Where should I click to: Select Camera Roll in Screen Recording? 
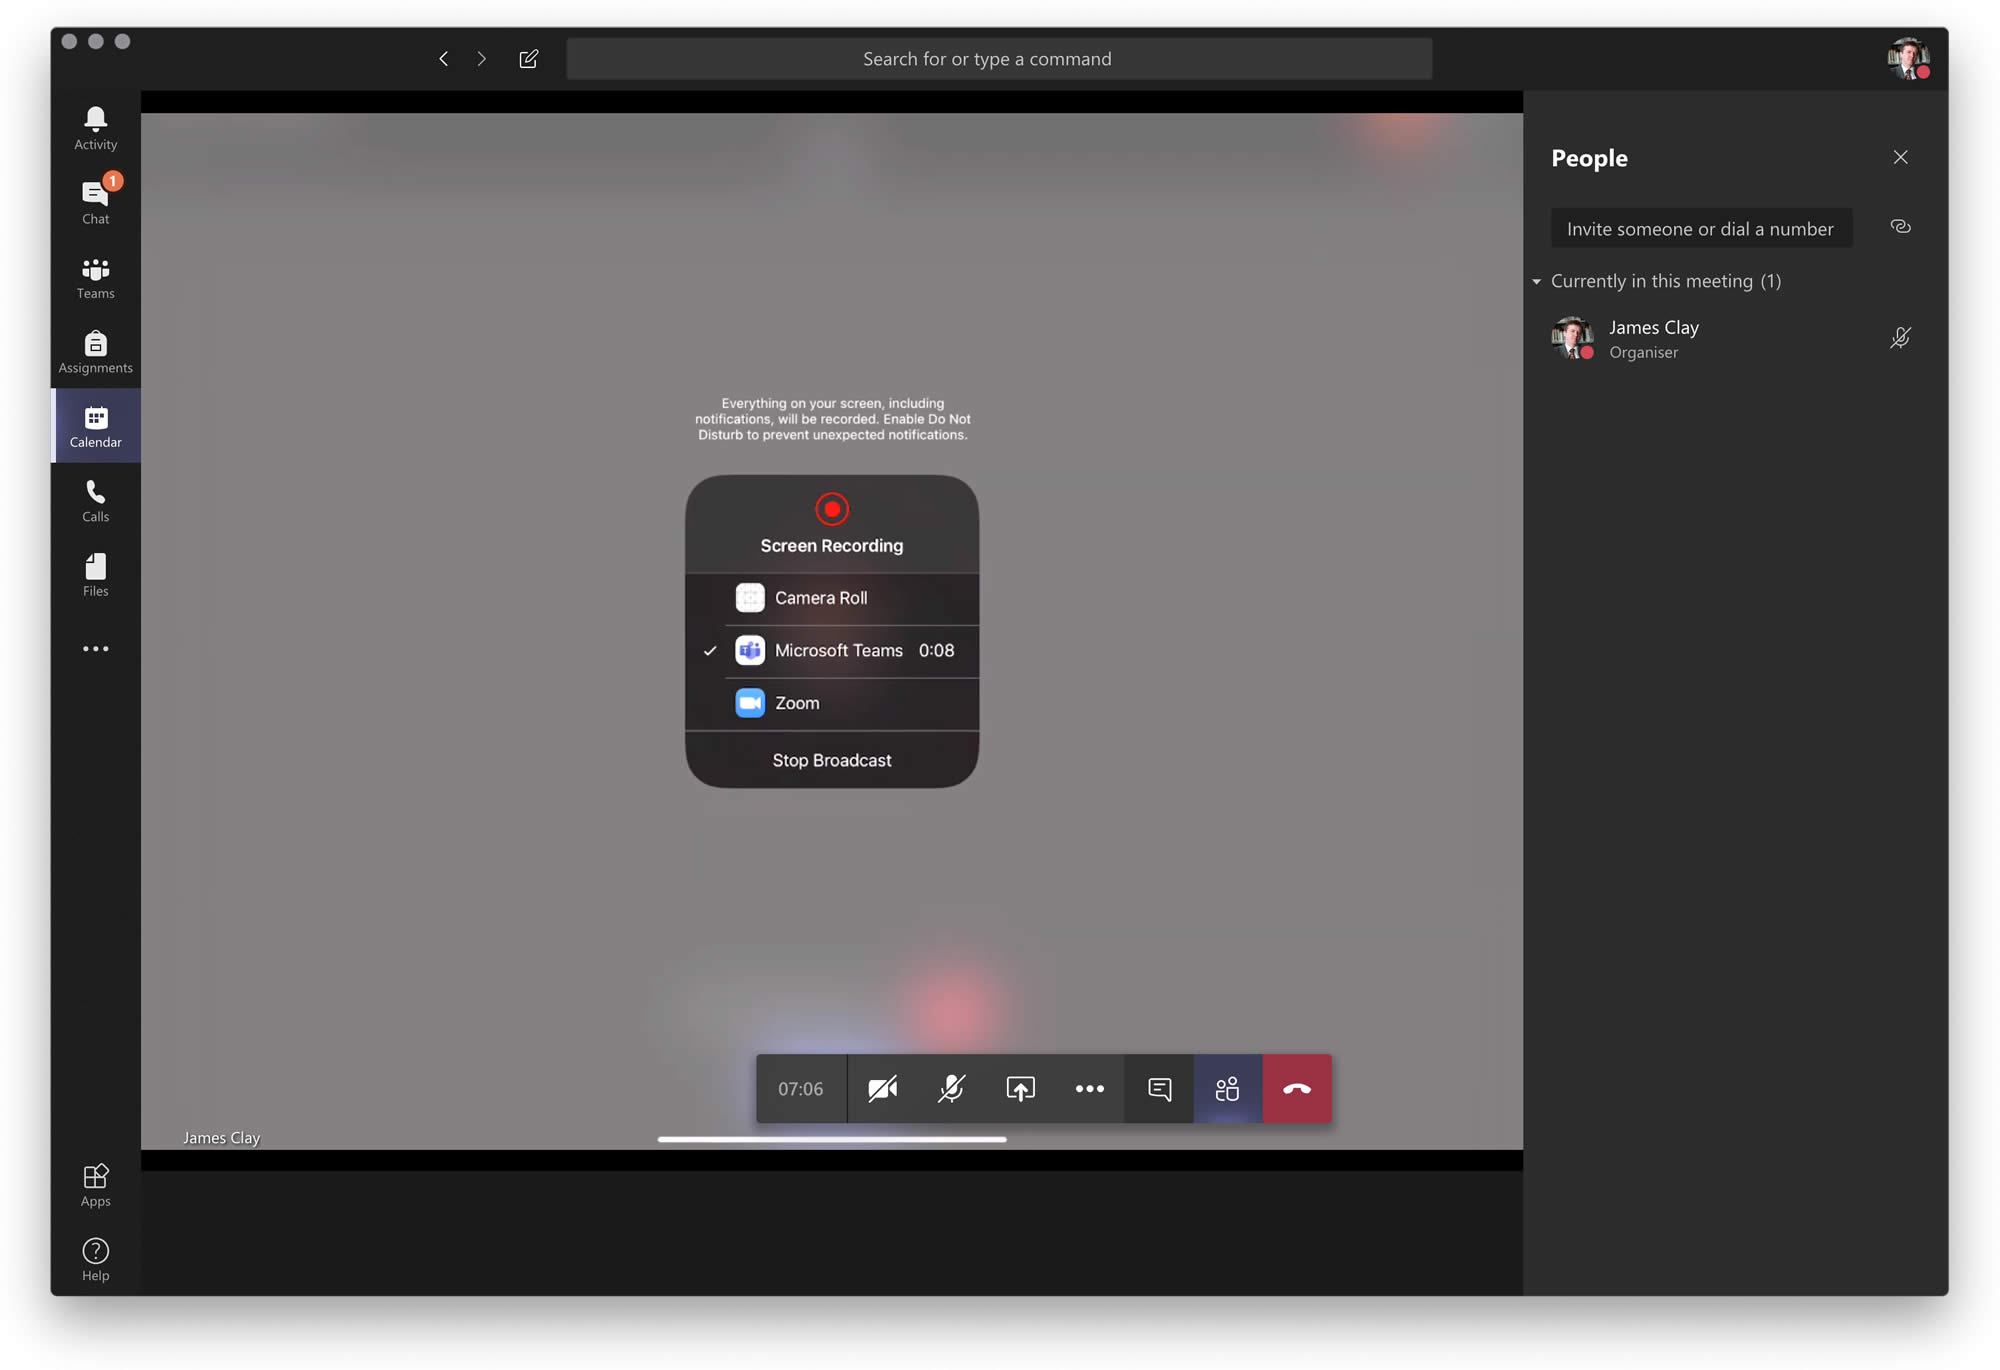click(x=831, y=598)
